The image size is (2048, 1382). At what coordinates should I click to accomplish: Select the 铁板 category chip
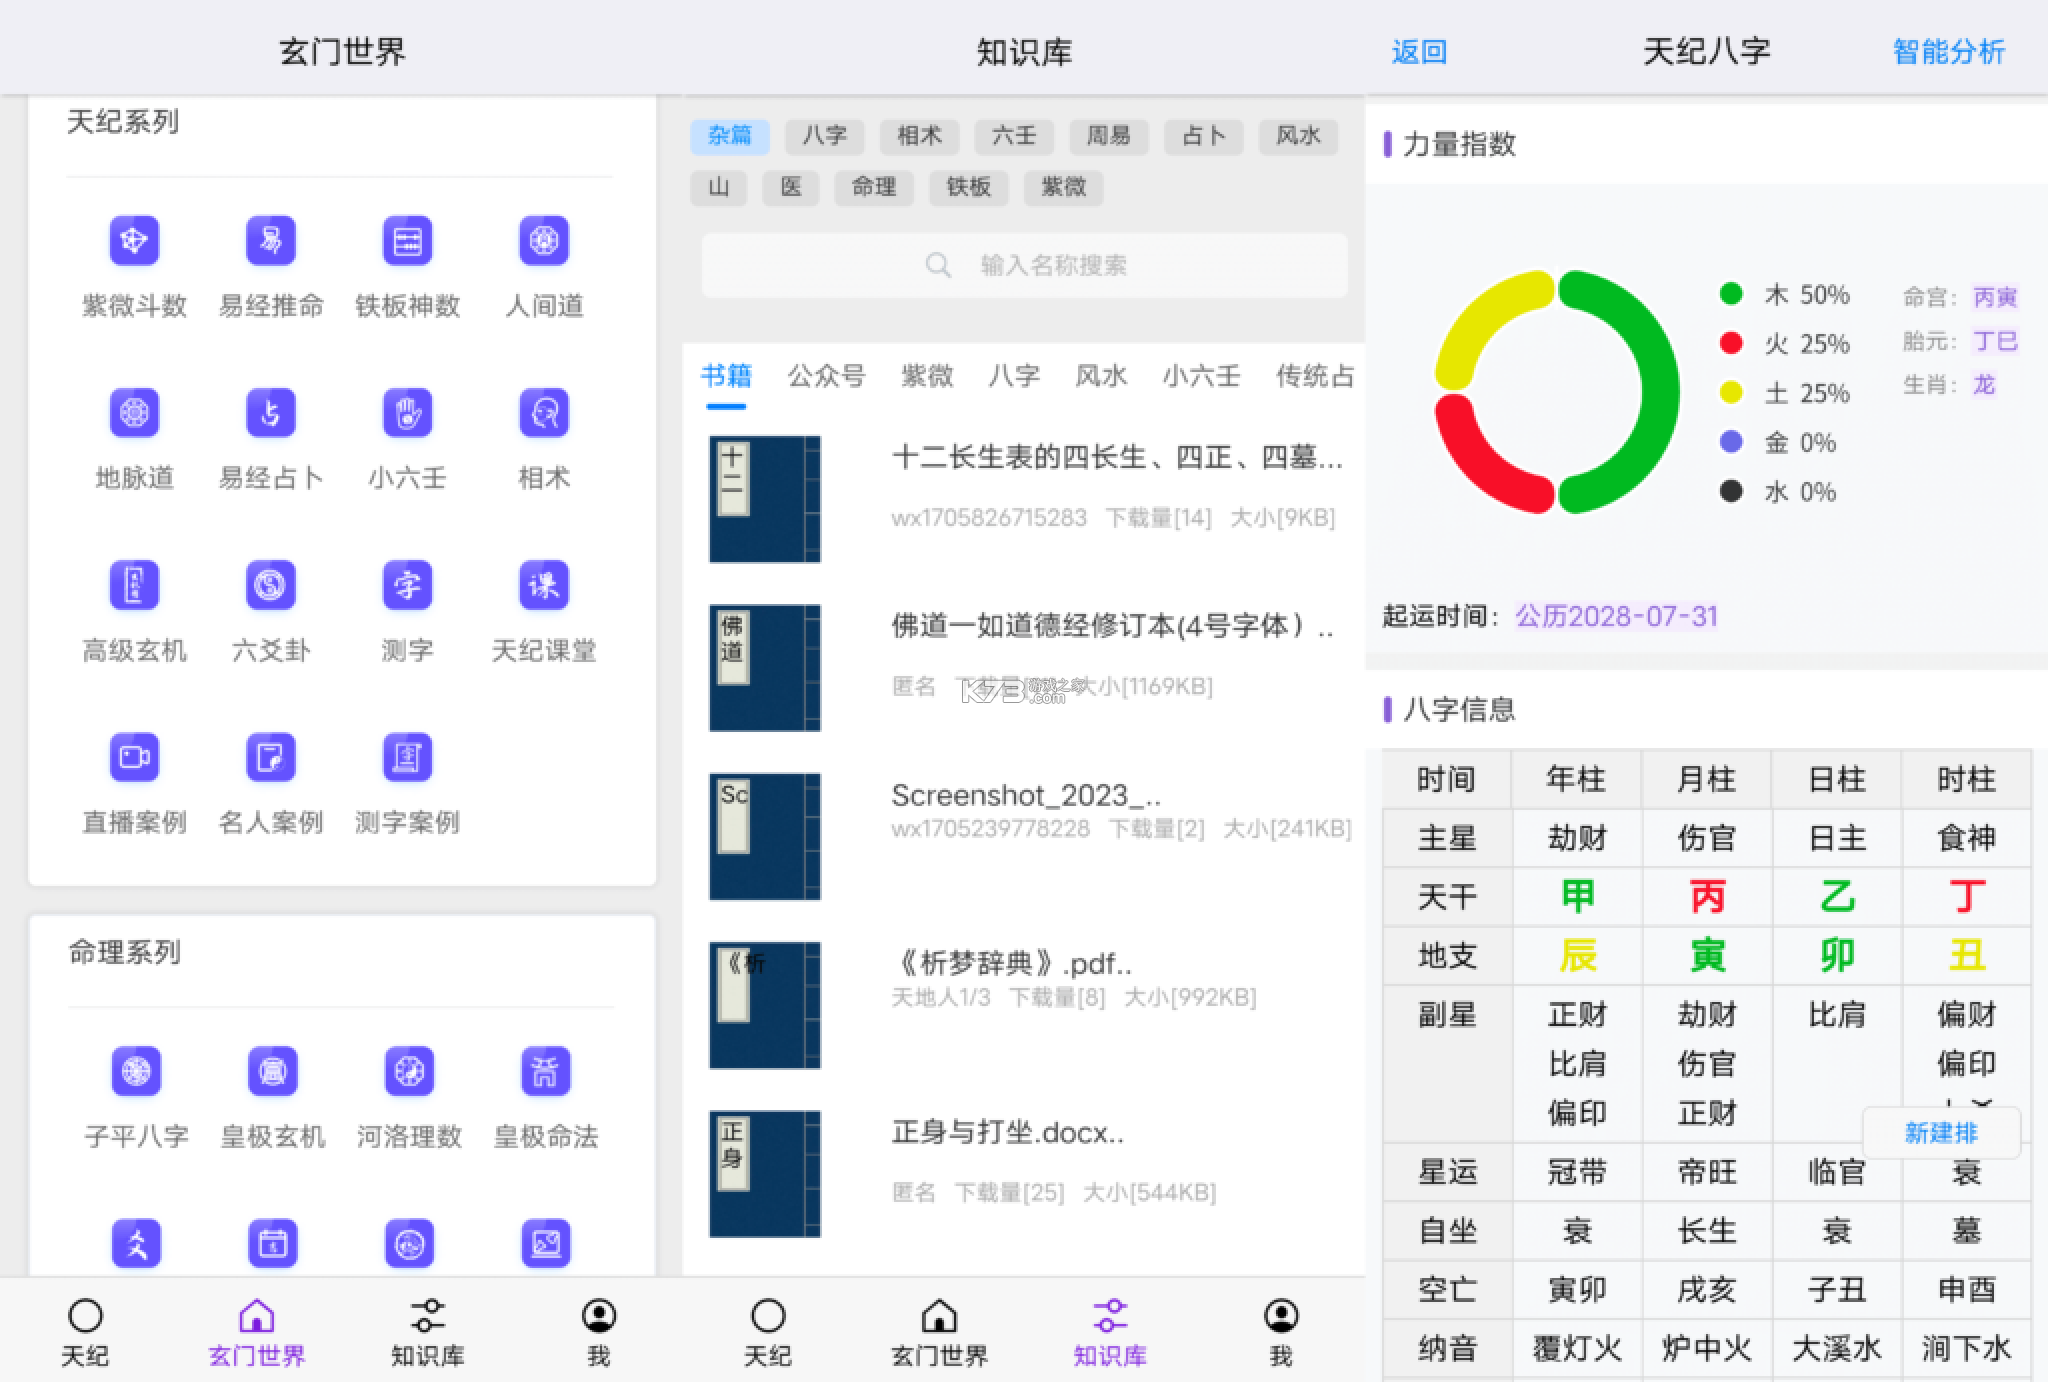click(969, 187)
